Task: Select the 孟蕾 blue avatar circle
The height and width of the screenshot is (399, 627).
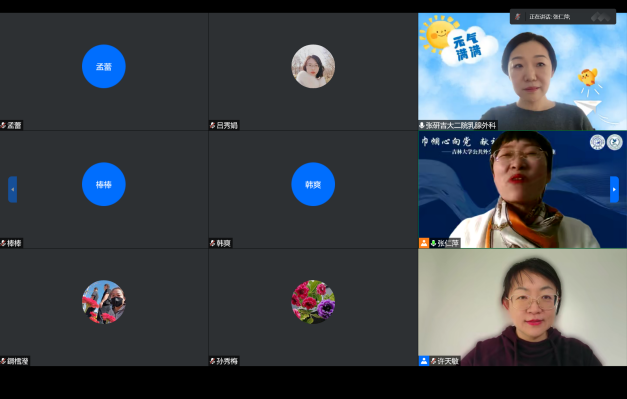Action: click(104, 66)
